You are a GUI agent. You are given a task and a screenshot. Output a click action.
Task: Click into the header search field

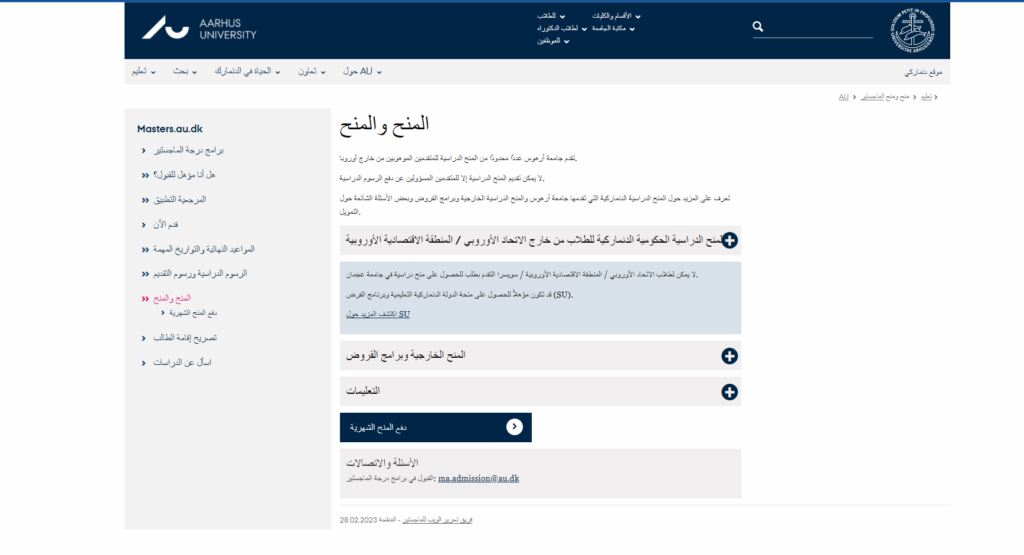click(820, 28)
